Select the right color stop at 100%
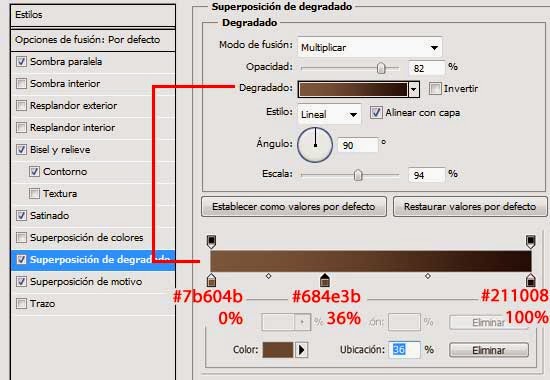 click(530, 280)
